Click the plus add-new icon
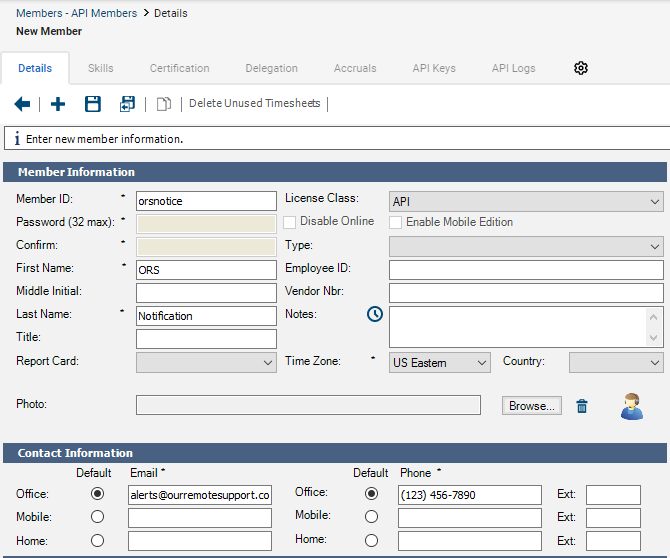 pyautogui.click(x=58, y=104)
